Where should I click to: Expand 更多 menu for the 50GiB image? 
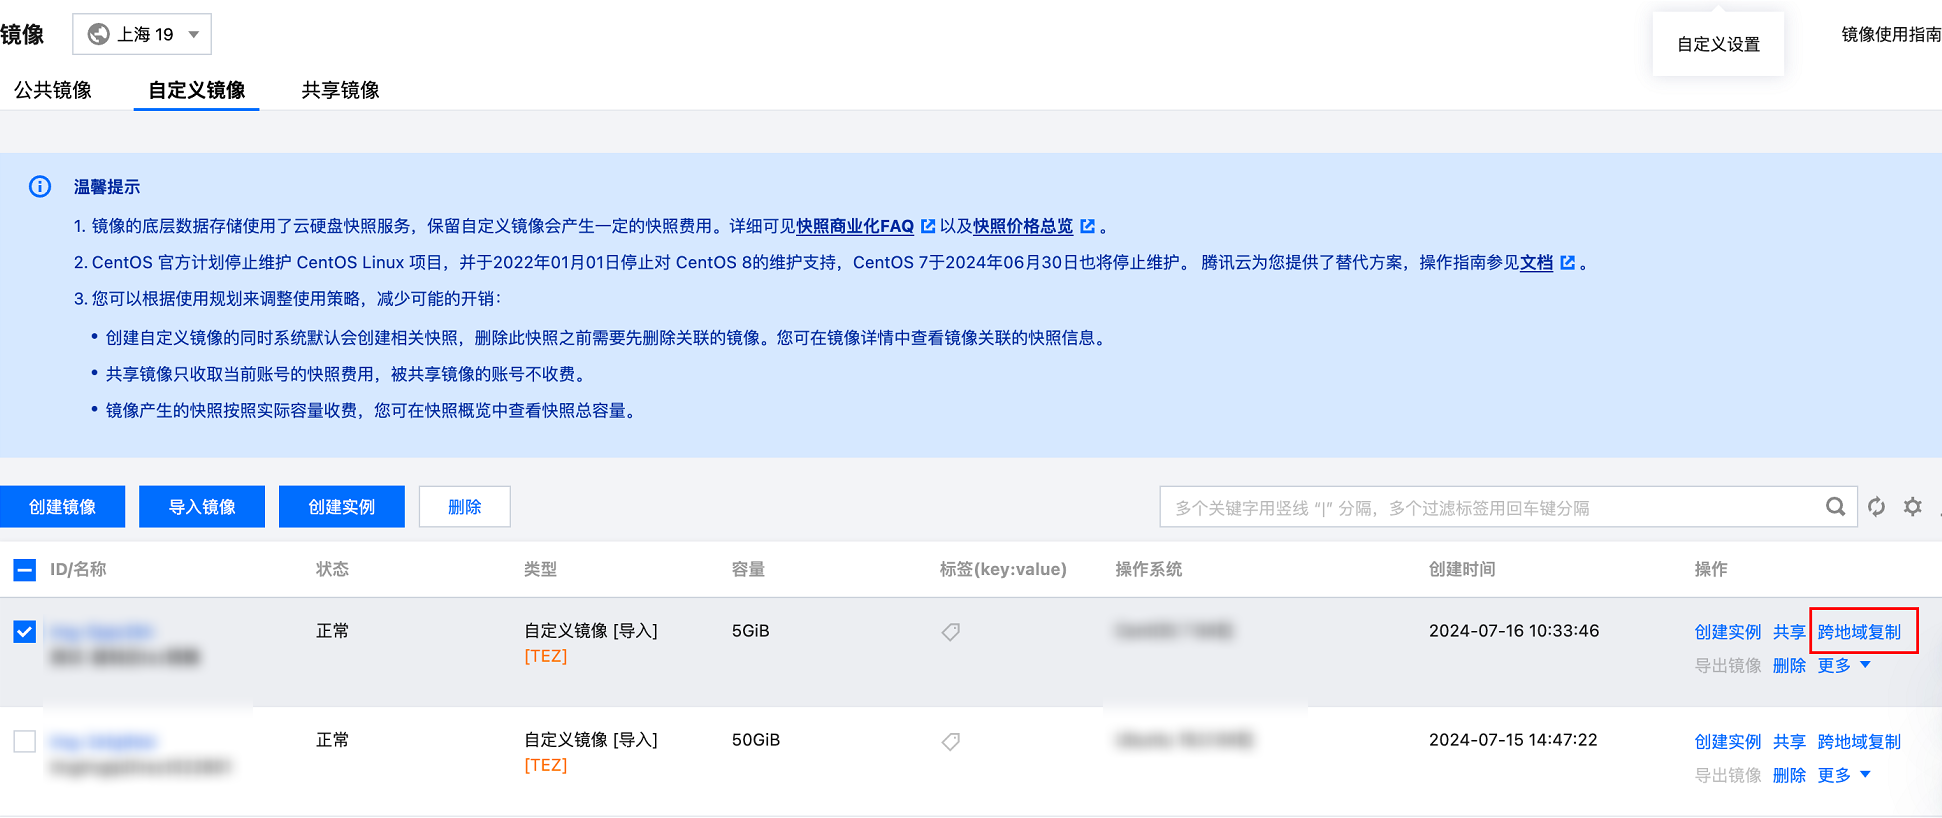tap(1843, 776)
